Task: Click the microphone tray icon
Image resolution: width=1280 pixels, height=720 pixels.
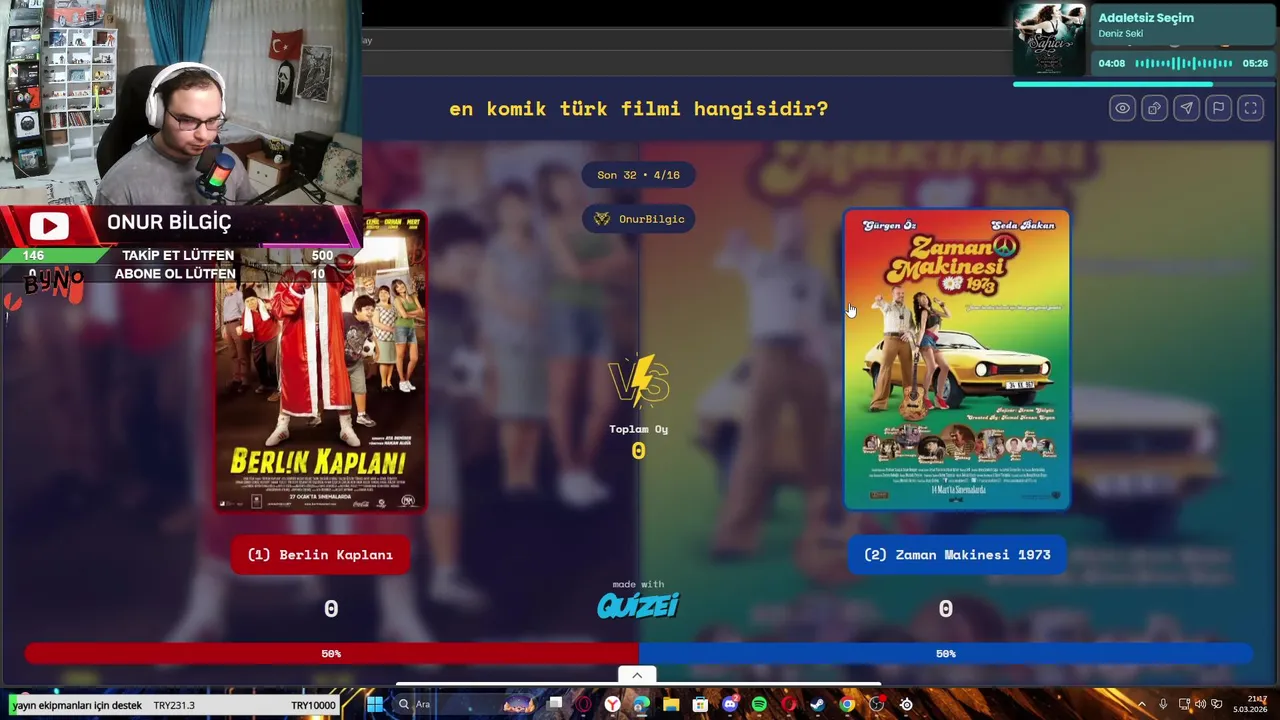Action: pos(1163,705)
